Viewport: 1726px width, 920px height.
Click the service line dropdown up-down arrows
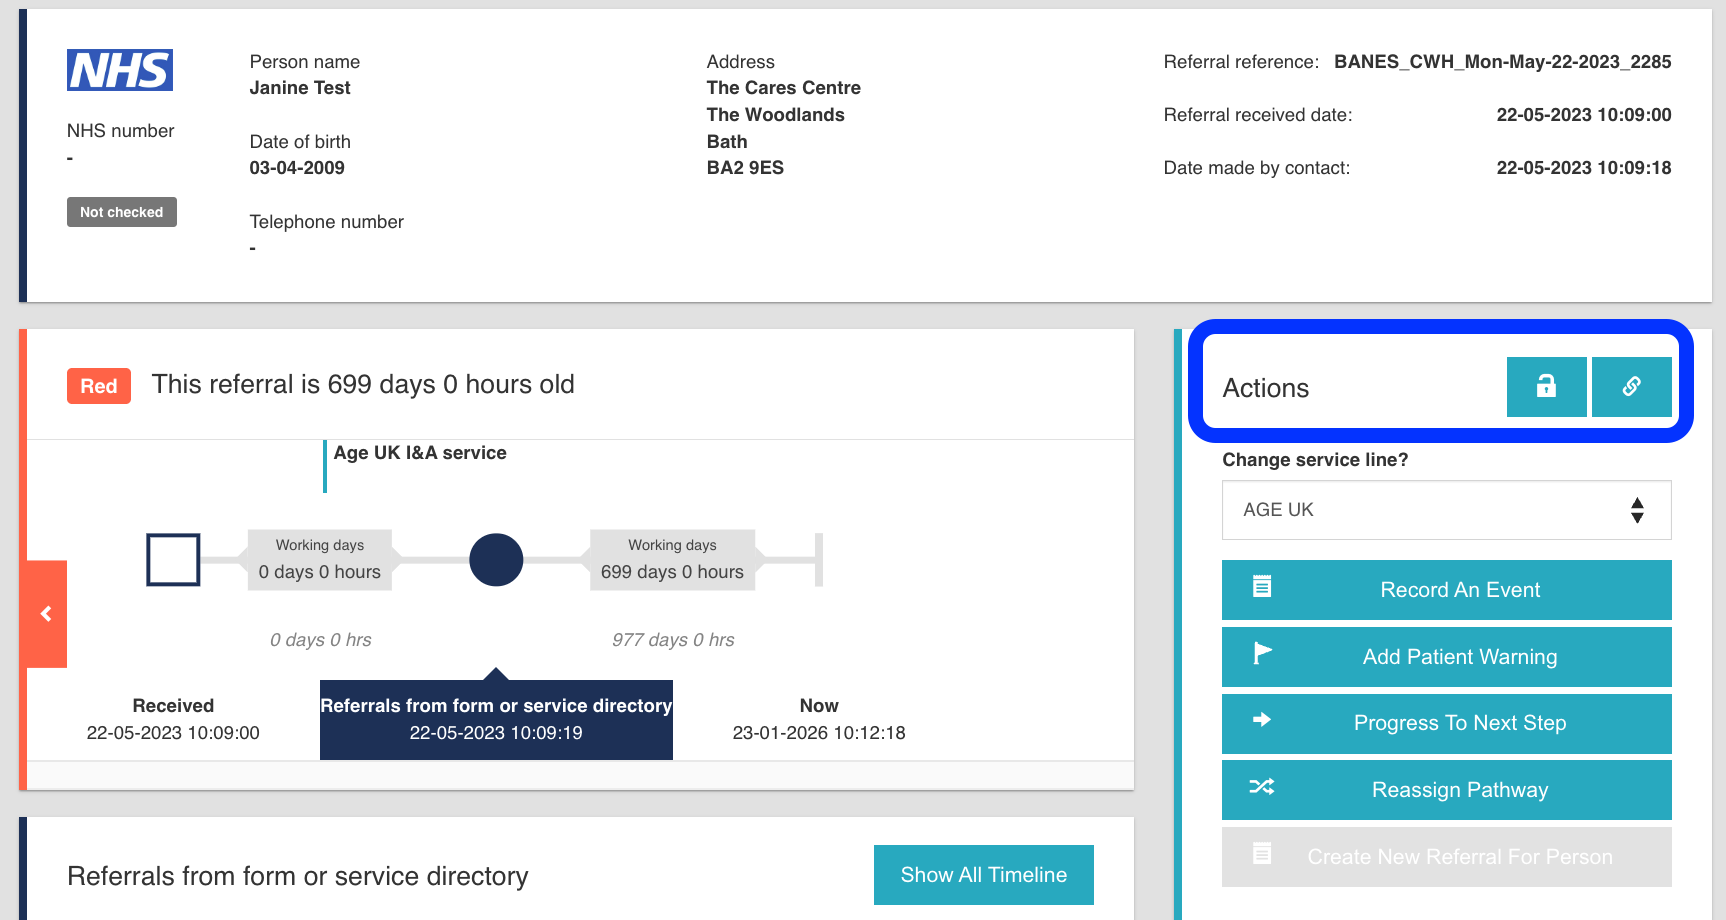pos(1637,510)
